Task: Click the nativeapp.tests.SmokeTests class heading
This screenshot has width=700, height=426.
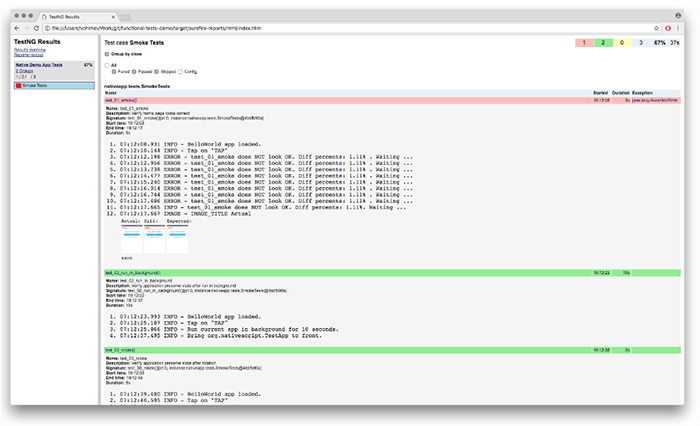Action: [137, 86]
